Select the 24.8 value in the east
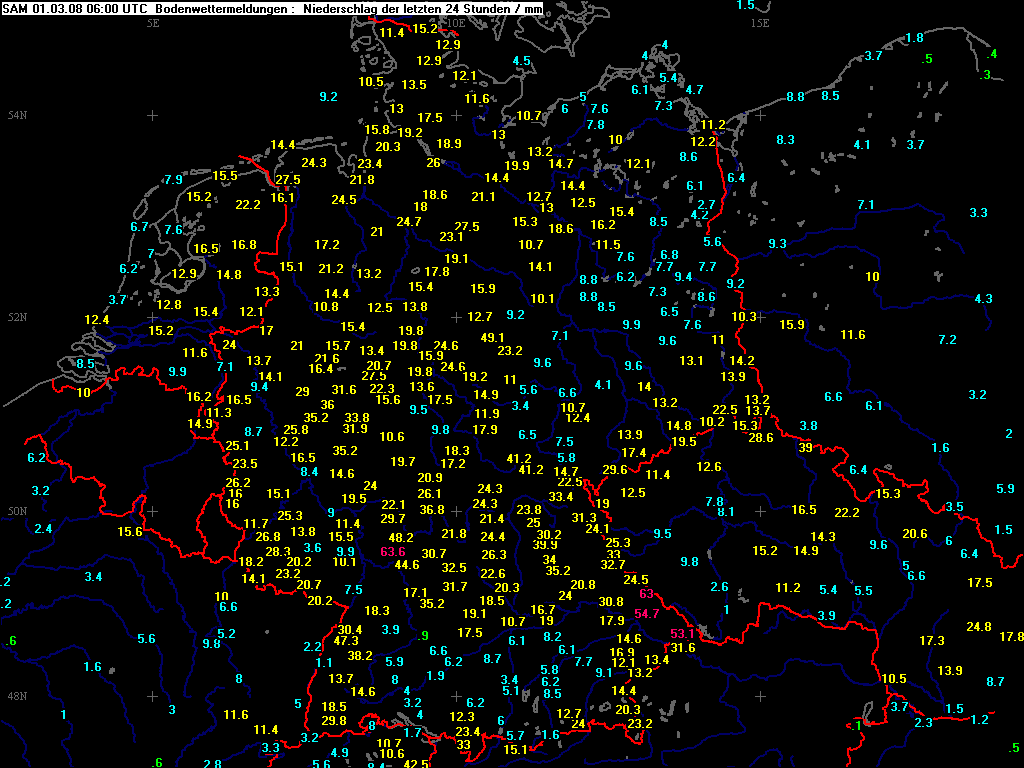The image size is (1024, 768). tap(978, 627)
